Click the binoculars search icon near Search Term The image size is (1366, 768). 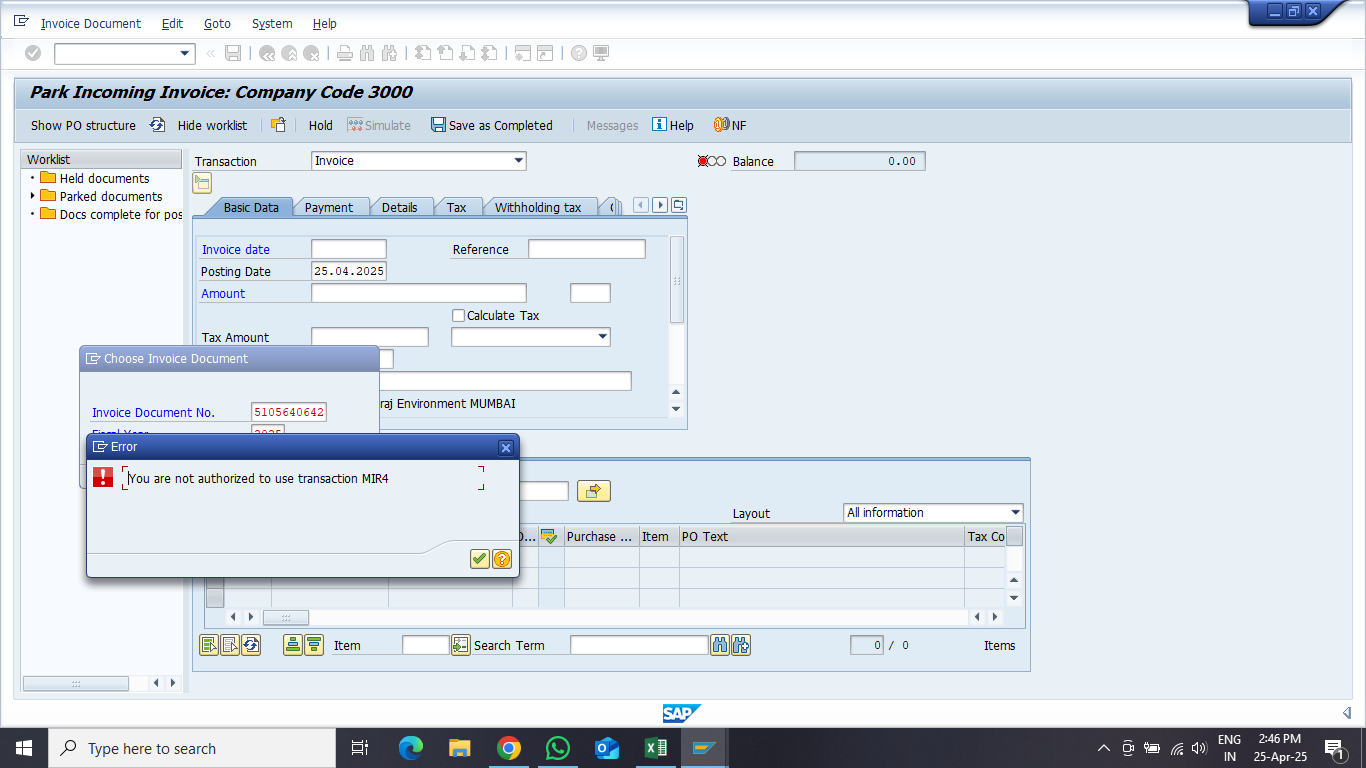tap(719, 645)
